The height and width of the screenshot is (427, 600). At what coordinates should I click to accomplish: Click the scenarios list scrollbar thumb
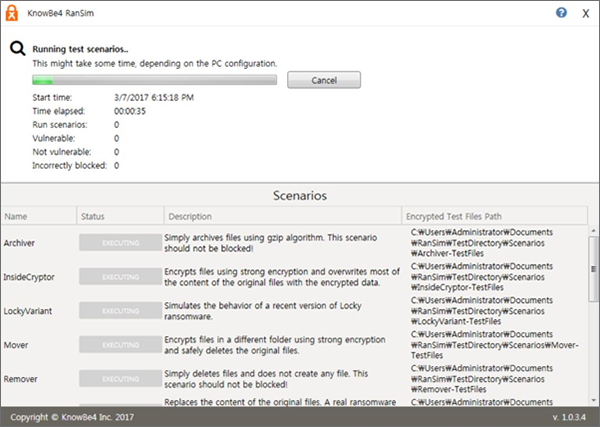click(x=593, y=269)
